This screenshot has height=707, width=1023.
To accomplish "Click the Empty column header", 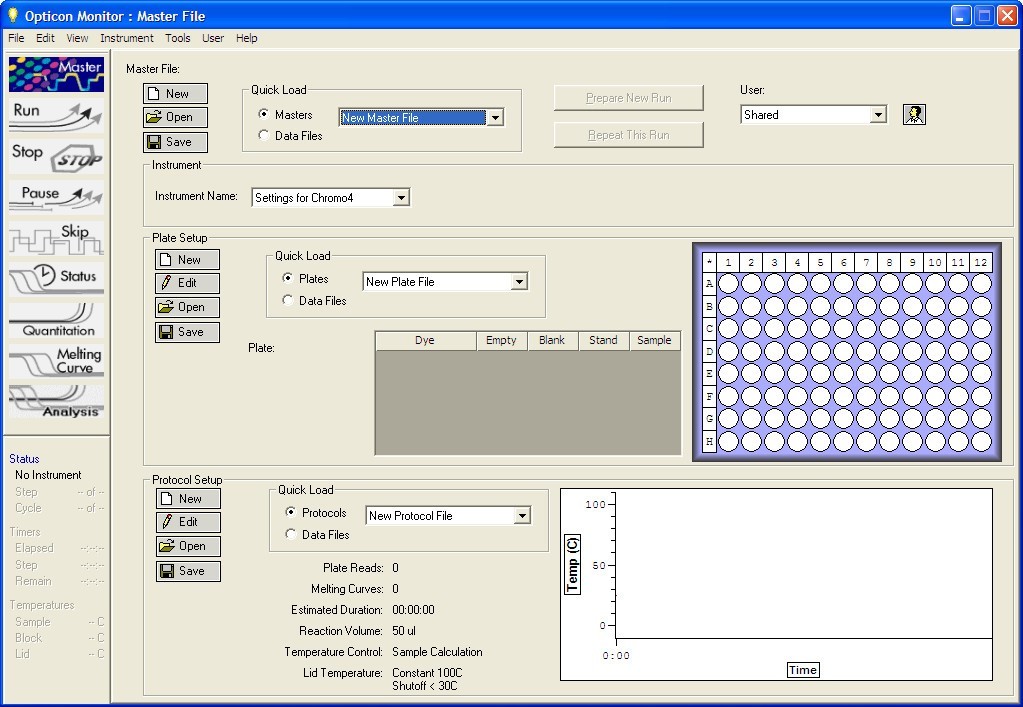I will point(501,340).
